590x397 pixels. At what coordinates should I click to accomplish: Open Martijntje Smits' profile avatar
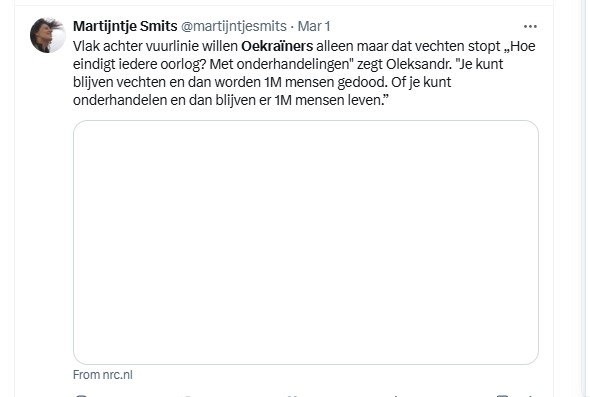tap(48, 35)
